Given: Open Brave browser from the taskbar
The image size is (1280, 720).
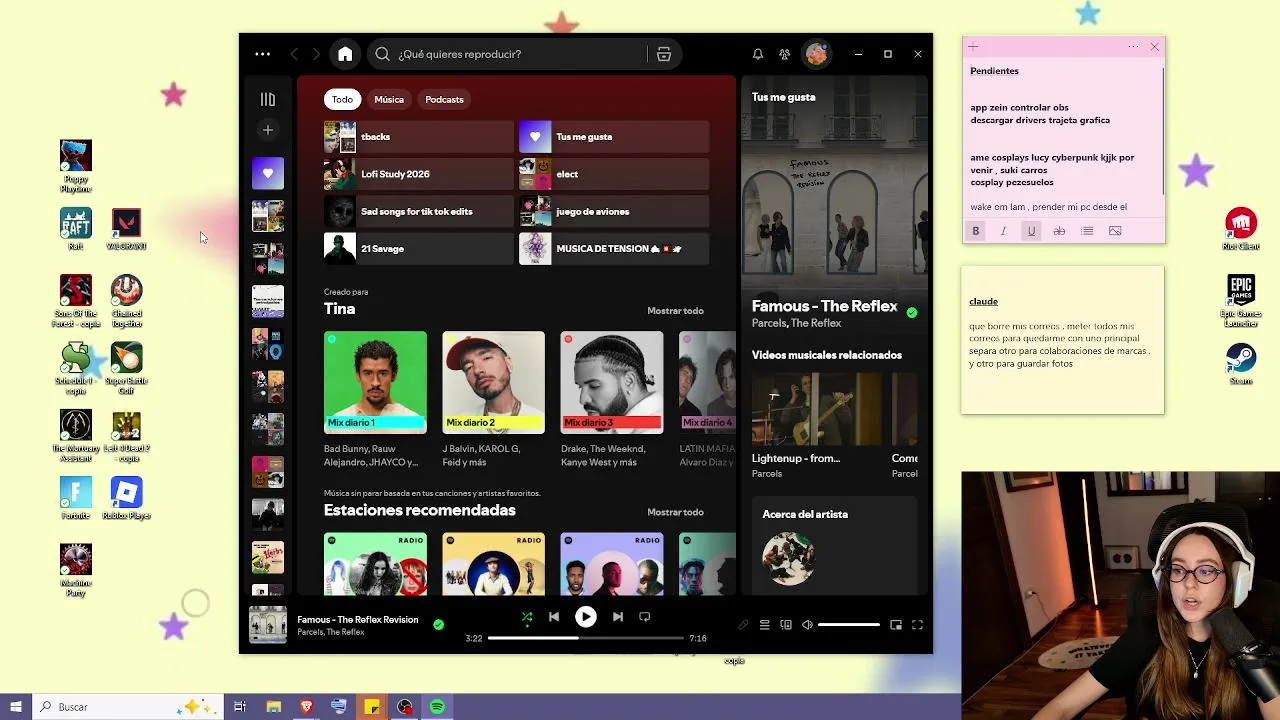Looking at the screenshot, I should point(306,707).
